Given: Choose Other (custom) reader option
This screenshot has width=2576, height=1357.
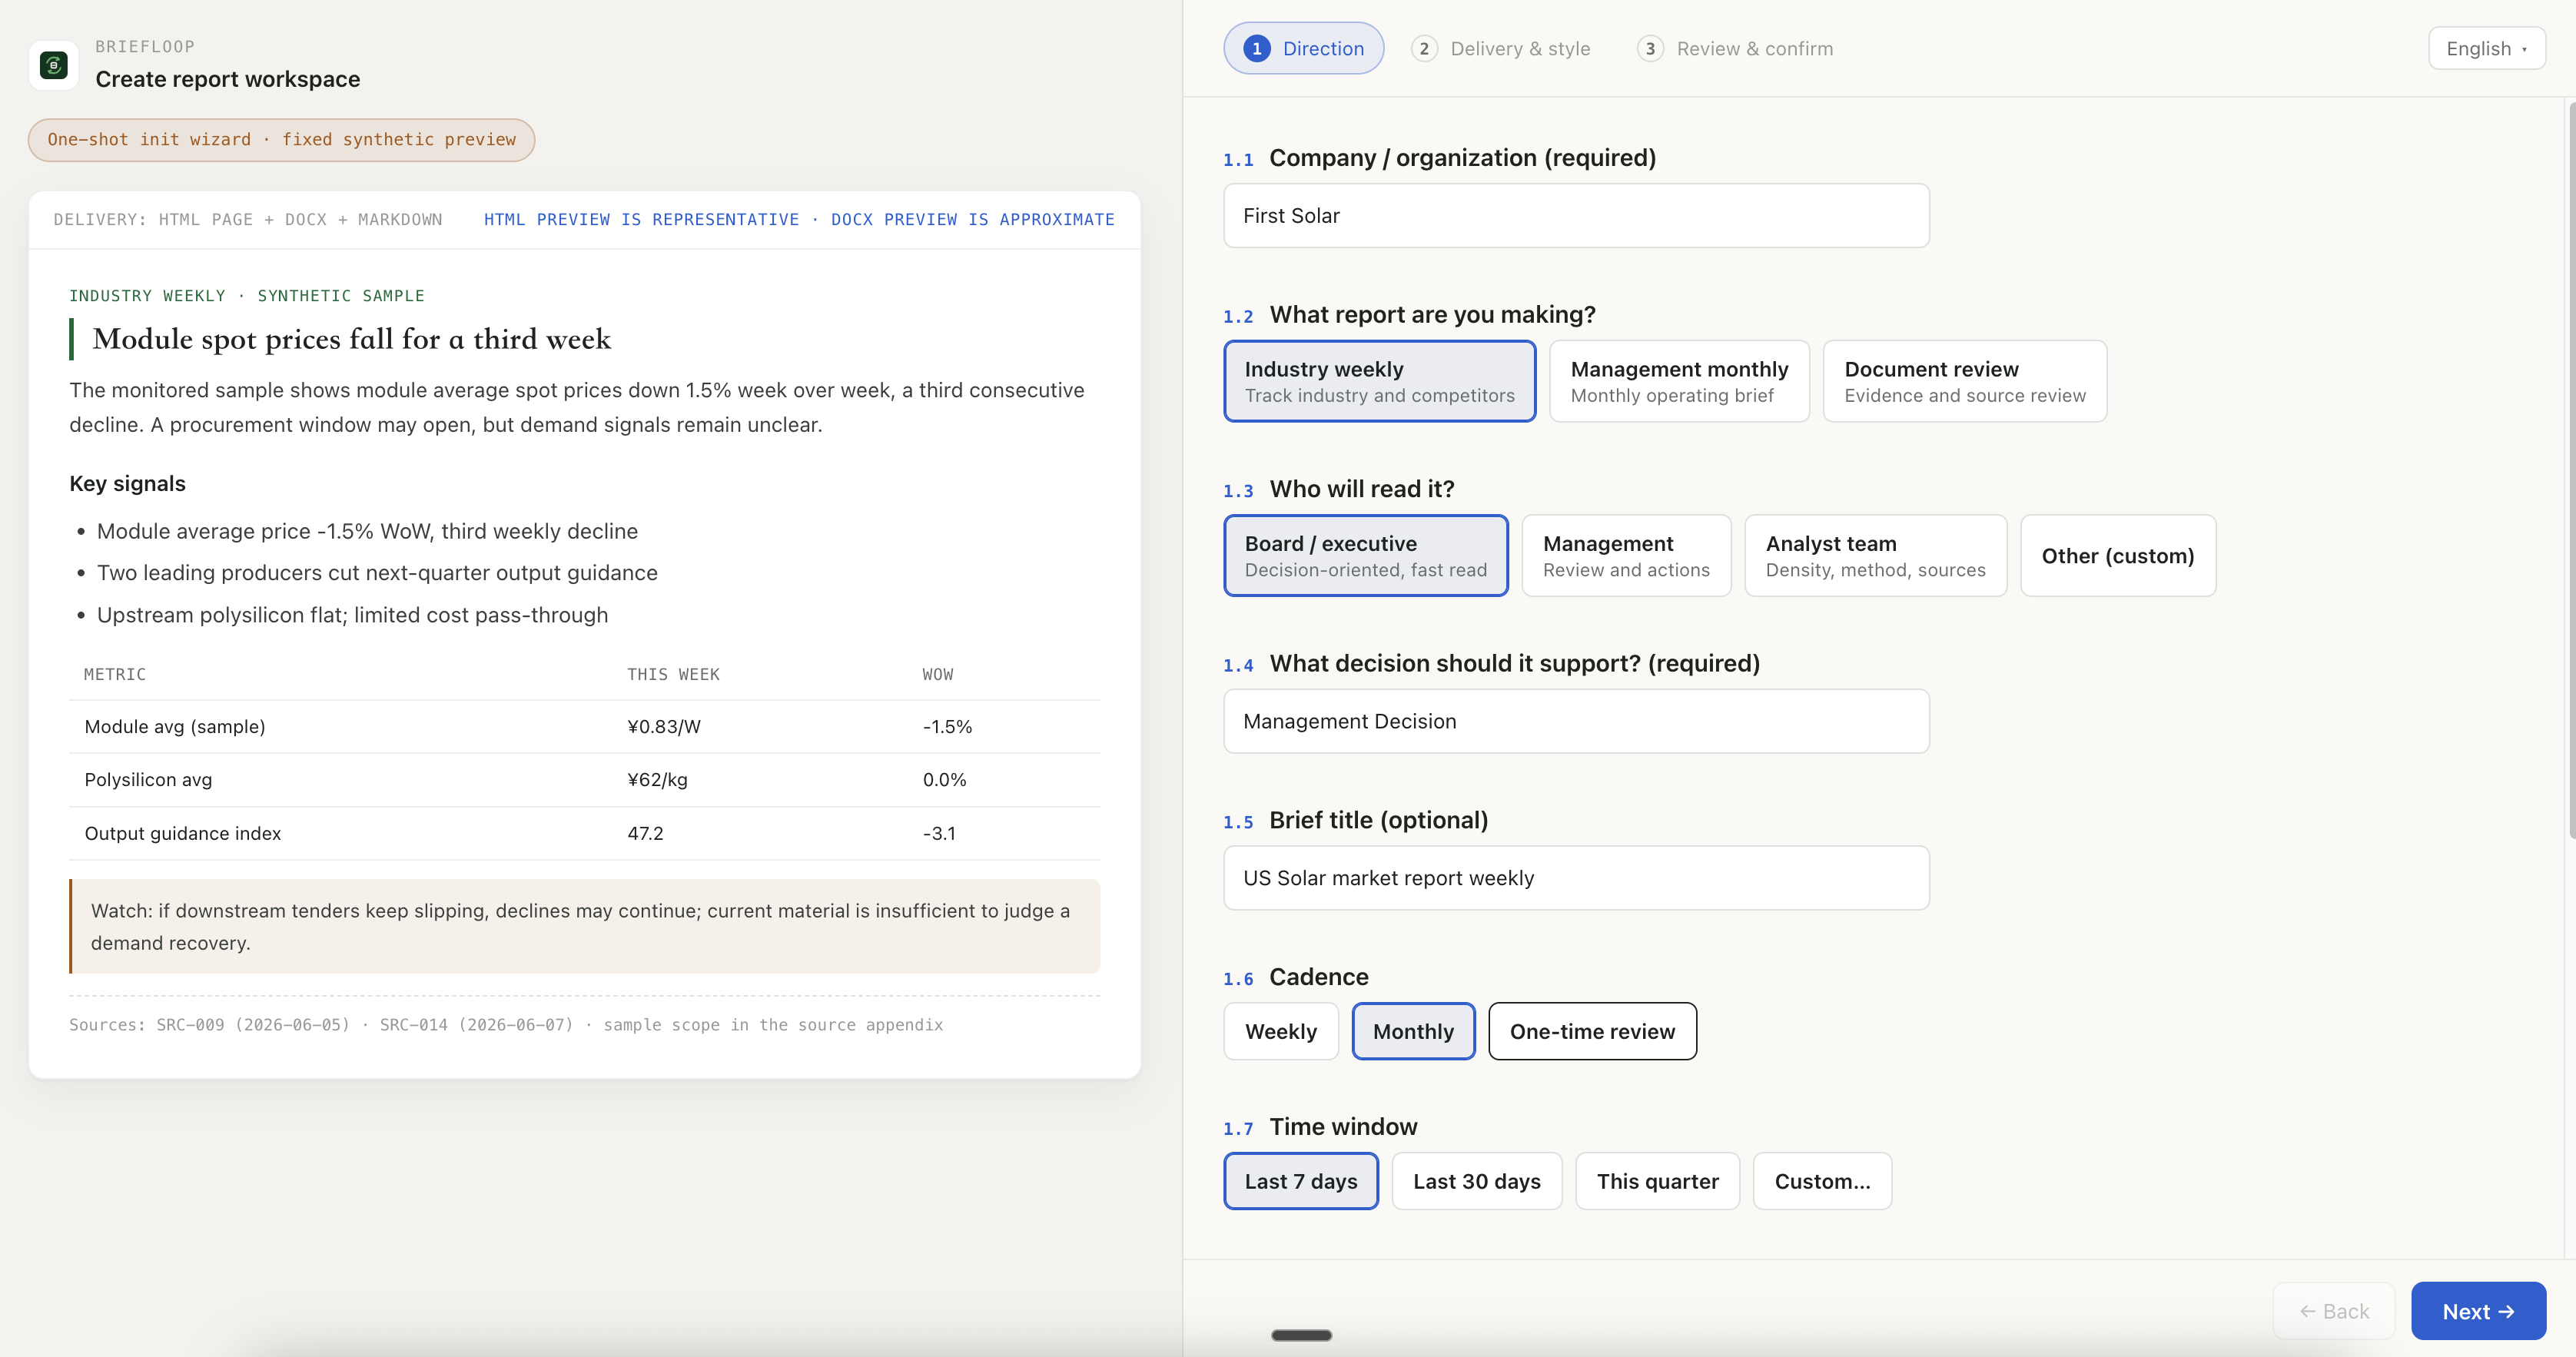Looking at the screenshot, I should click(2117, 555).
